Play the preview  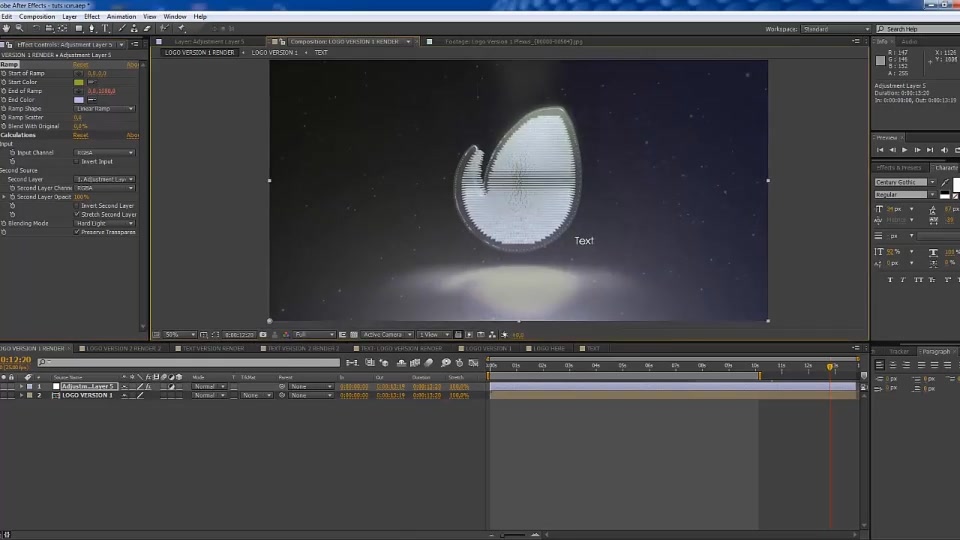click(904, 150)
